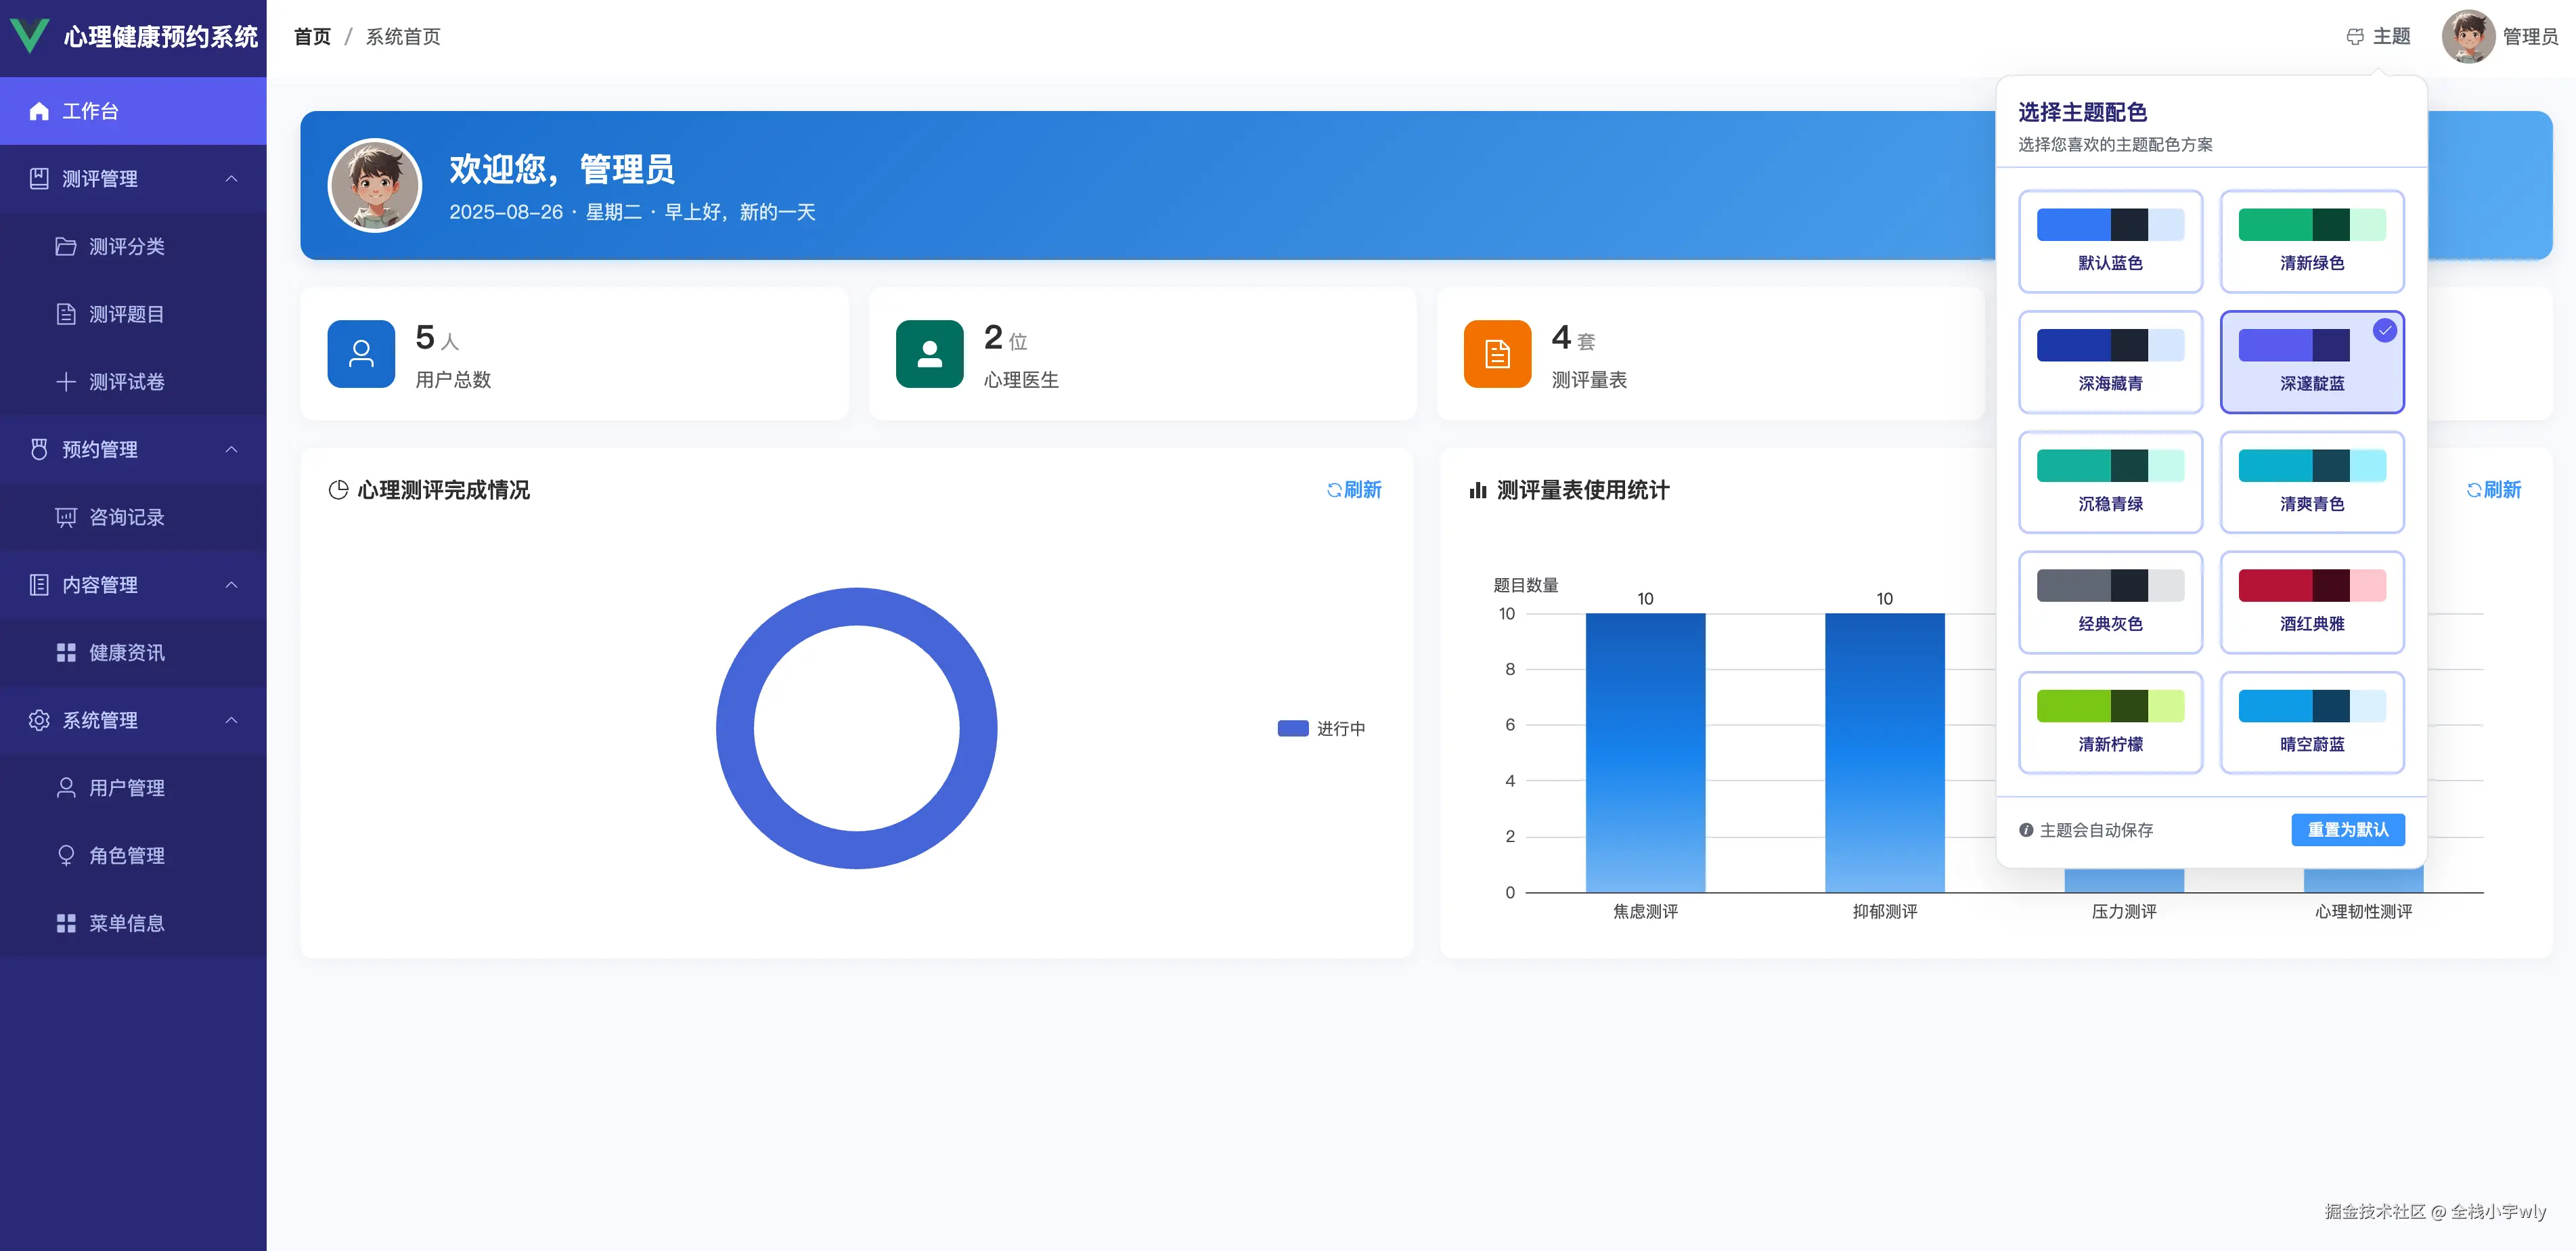Pick the 酒红典雅 theme option
Screen dimensions: 2576x1251
[x=2311, y=602]
